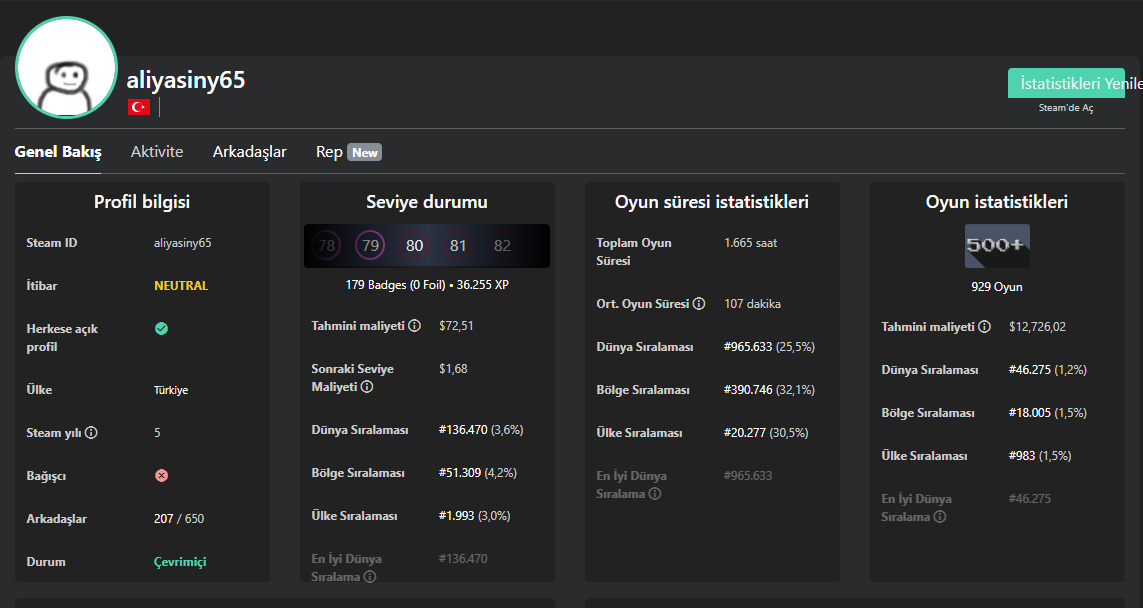Show info for Sonraki Seviye Maliyeti
This screenshot has height=608, width=1143.
(367, 387)
